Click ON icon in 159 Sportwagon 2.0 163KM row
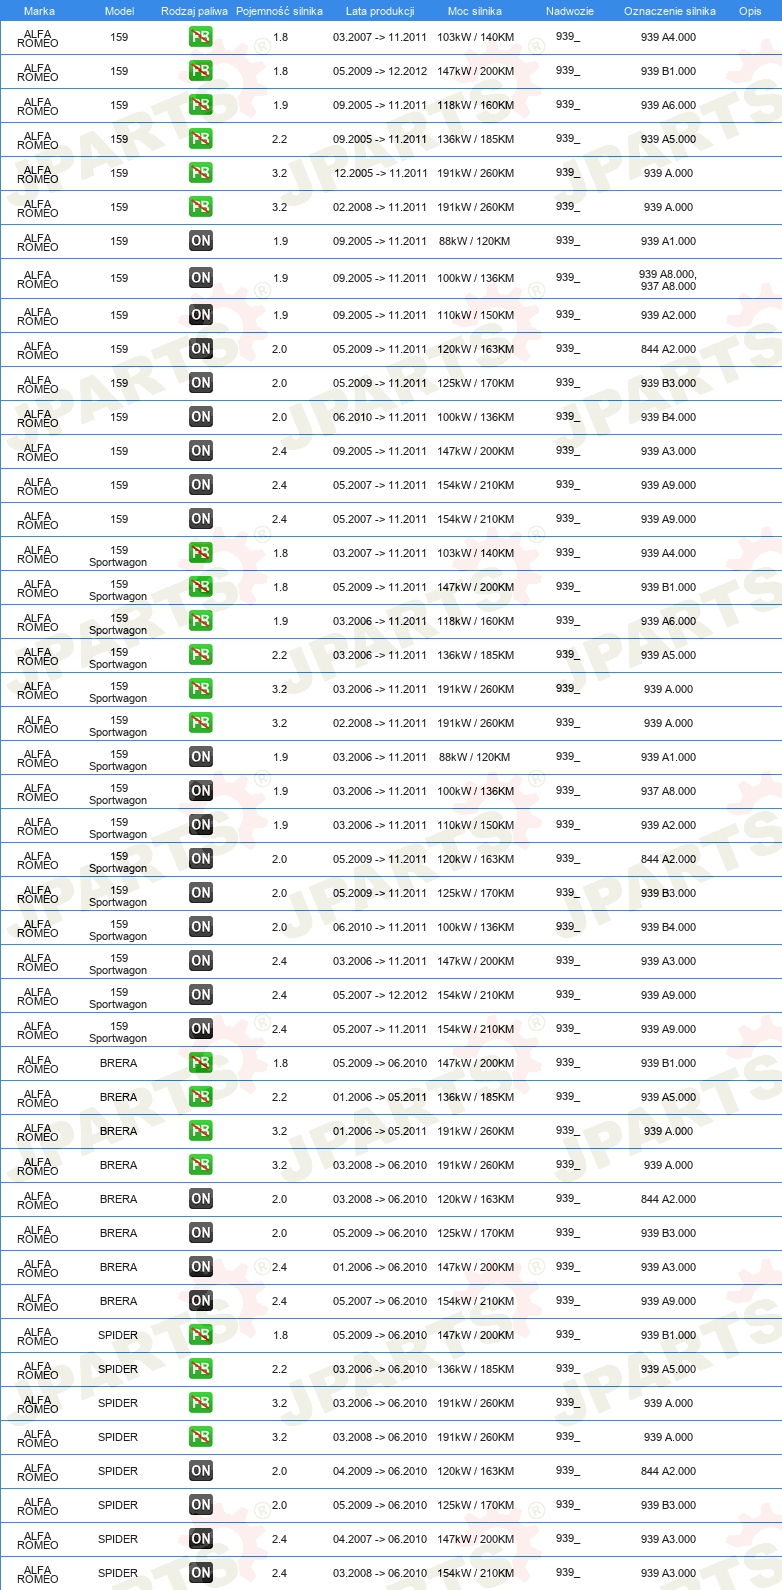782x1590 pixels. click(201, 859)
